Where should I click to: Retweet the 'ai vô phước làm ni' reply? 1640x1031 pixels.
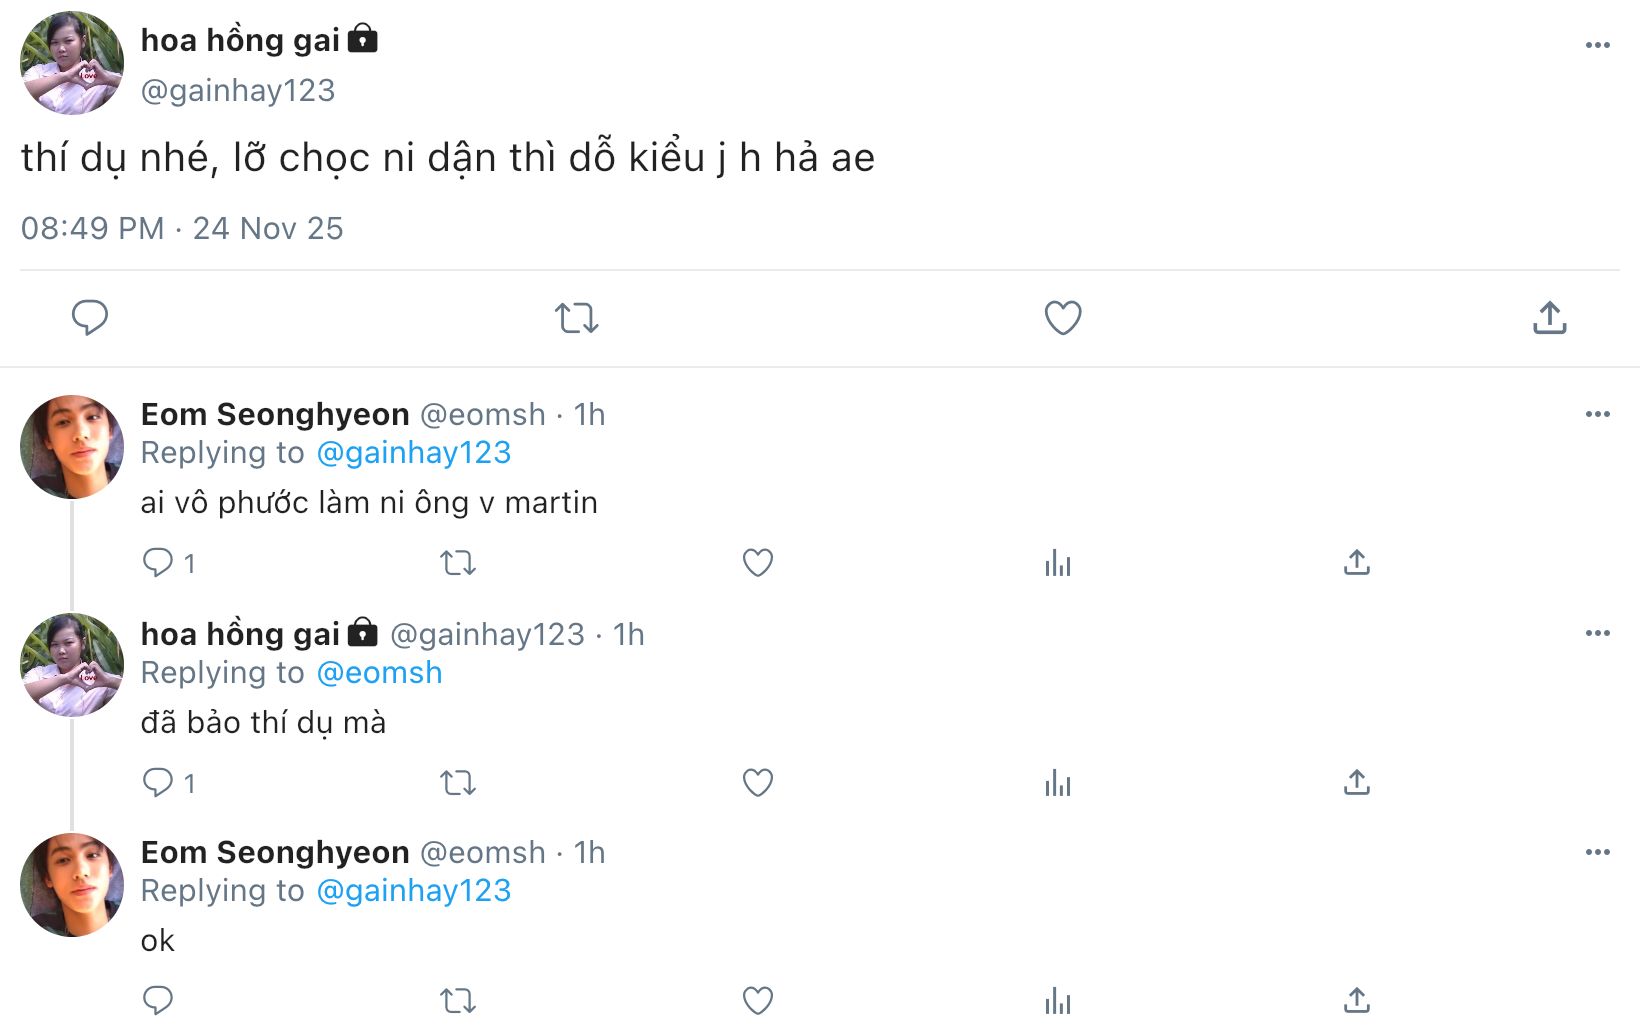458,563
